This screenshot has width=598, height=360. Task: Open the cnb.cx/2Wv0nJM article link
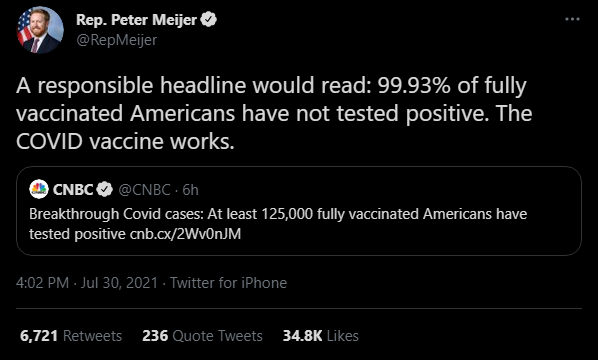[x=185, y=234]
